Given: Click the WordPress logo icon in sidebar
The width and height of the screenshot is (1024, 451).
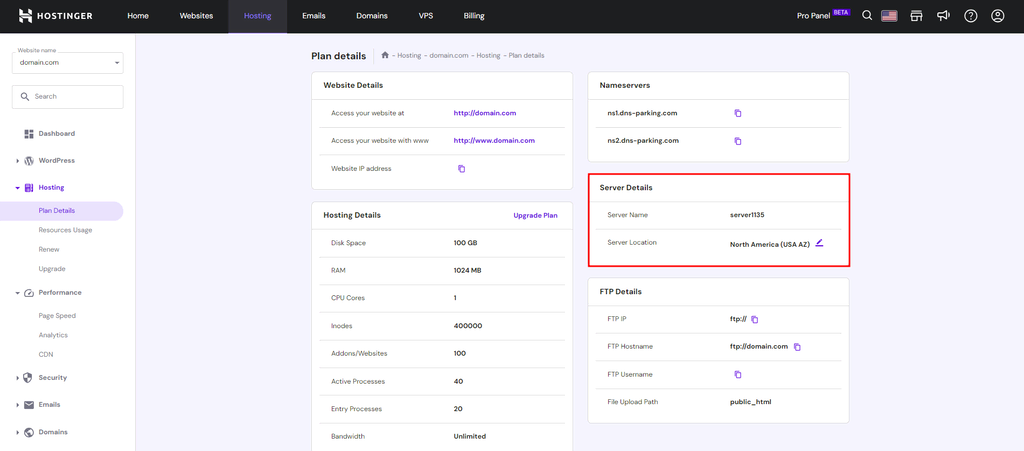Looking at the screenshot, I should coord(29,161).
